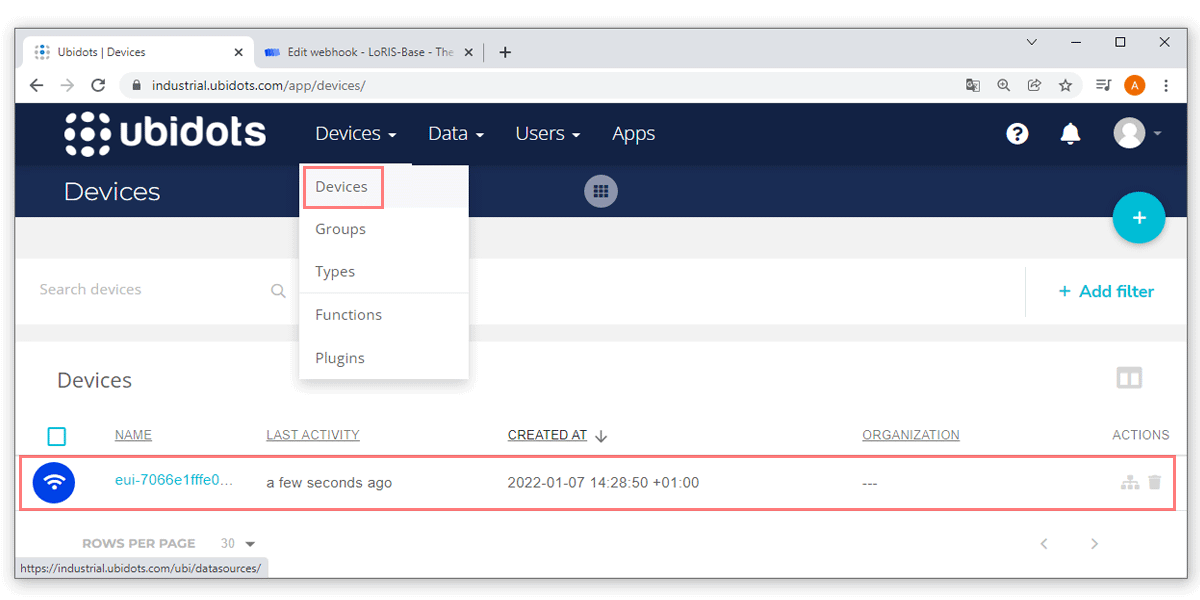
Task: Go to next page arrow
Action: [x=1094, y=544]
